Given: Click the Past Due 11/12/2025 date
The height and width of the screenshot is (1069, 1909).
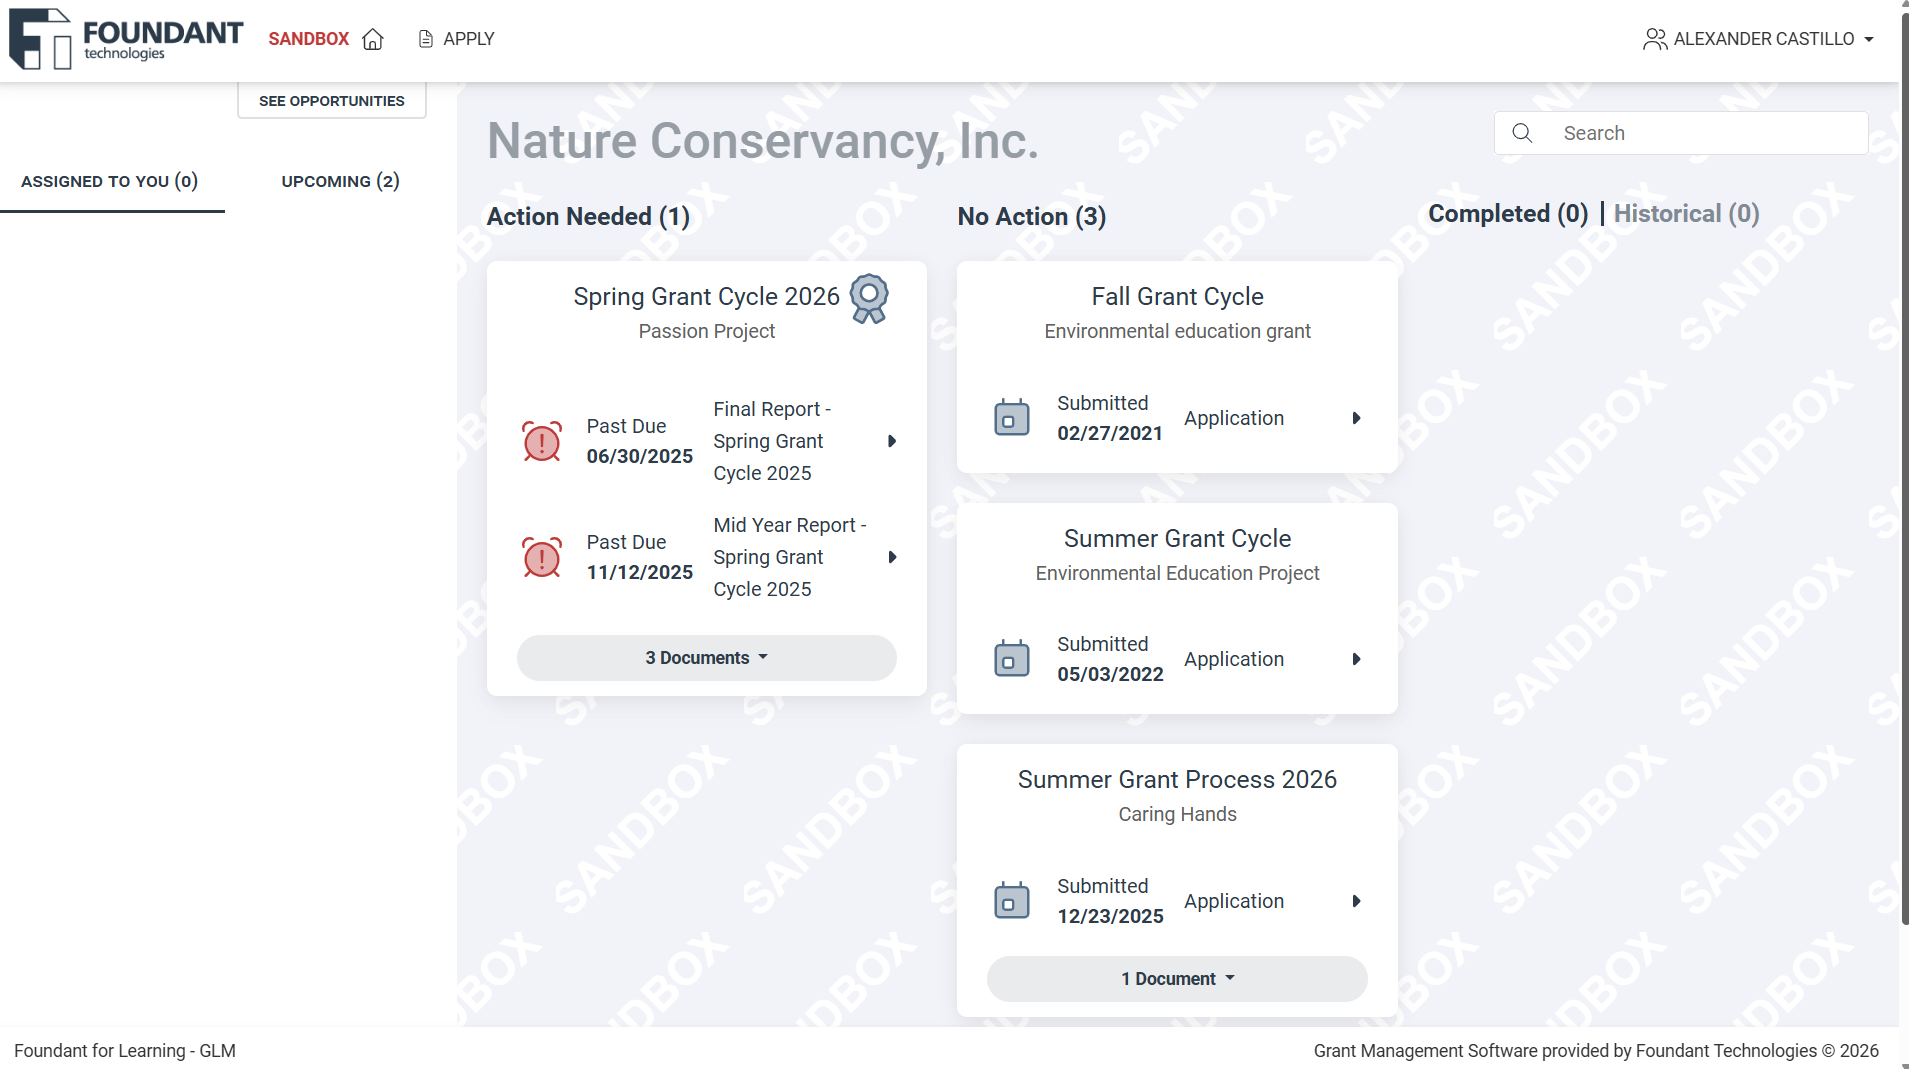Looking at the screenshot, I should pyautogui.click(x=639, y=573).
